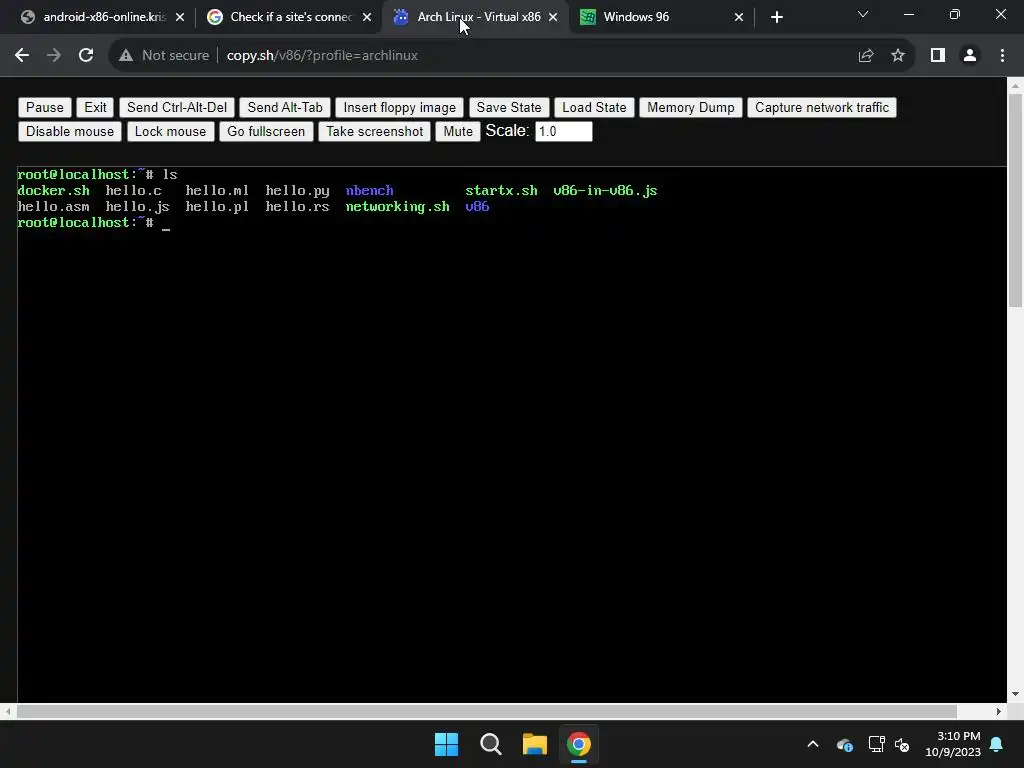Open Chrome three-dot menu
1024x768 pixels.
click(x=1002, y=56)
